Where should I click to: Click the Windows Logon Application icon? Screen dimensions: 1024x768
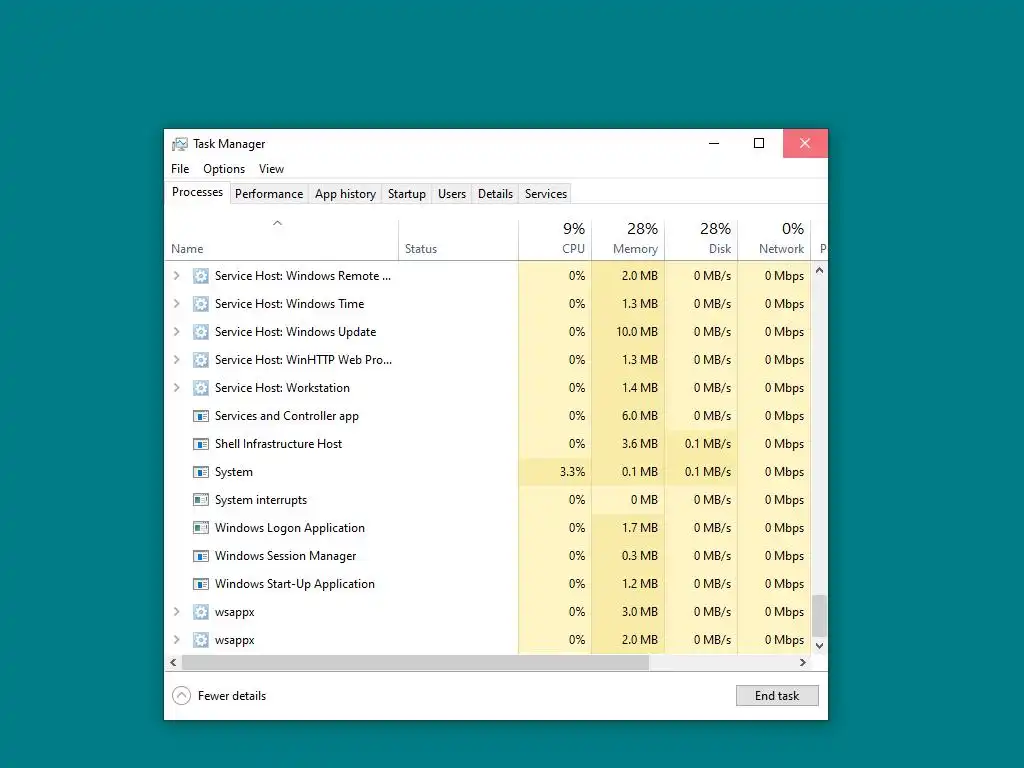point(200,528)
